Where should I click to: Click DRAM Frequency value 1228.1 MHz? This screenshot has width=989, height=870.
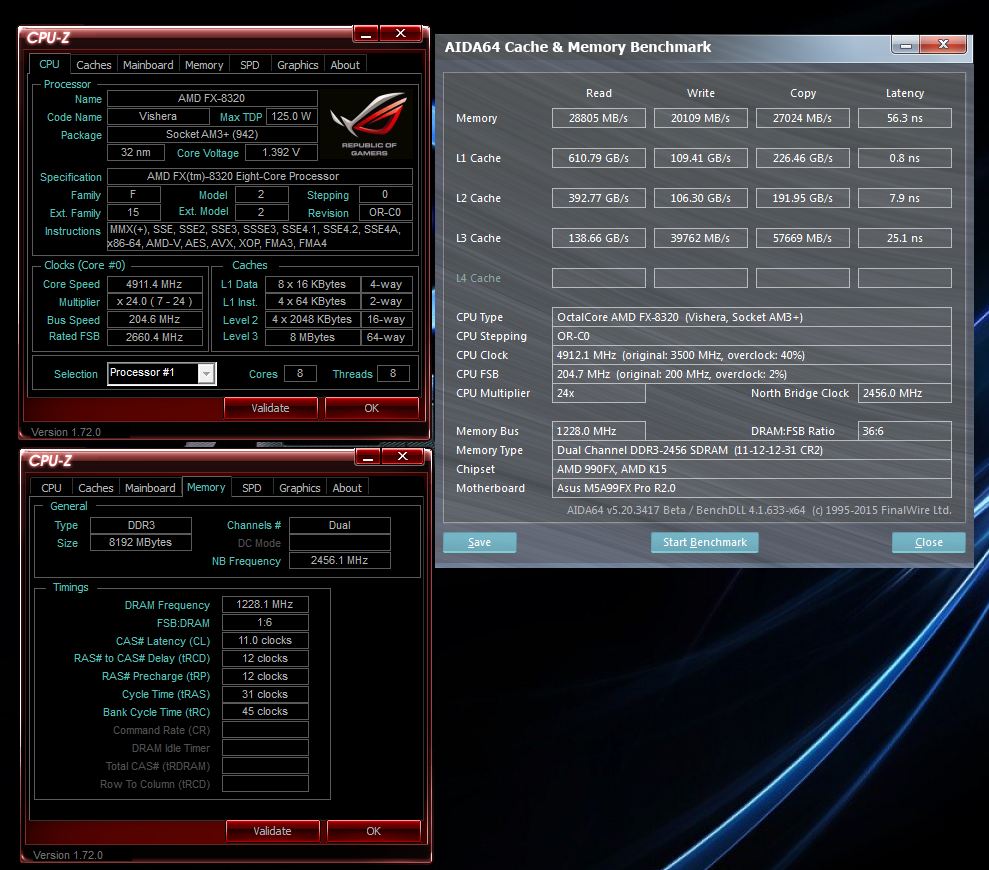coord(265,604)
